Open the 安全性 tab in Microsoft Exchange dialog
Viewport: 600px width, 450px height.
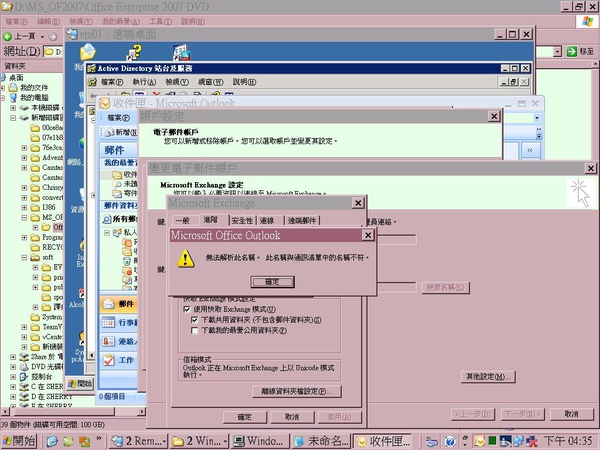[242, 220]
